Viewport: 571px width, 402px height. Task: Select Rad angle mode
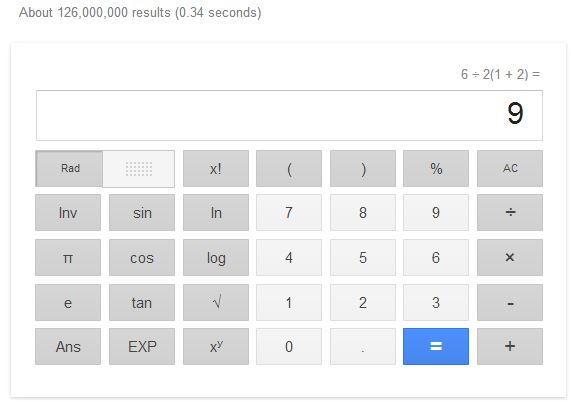(x=70, y=169)
